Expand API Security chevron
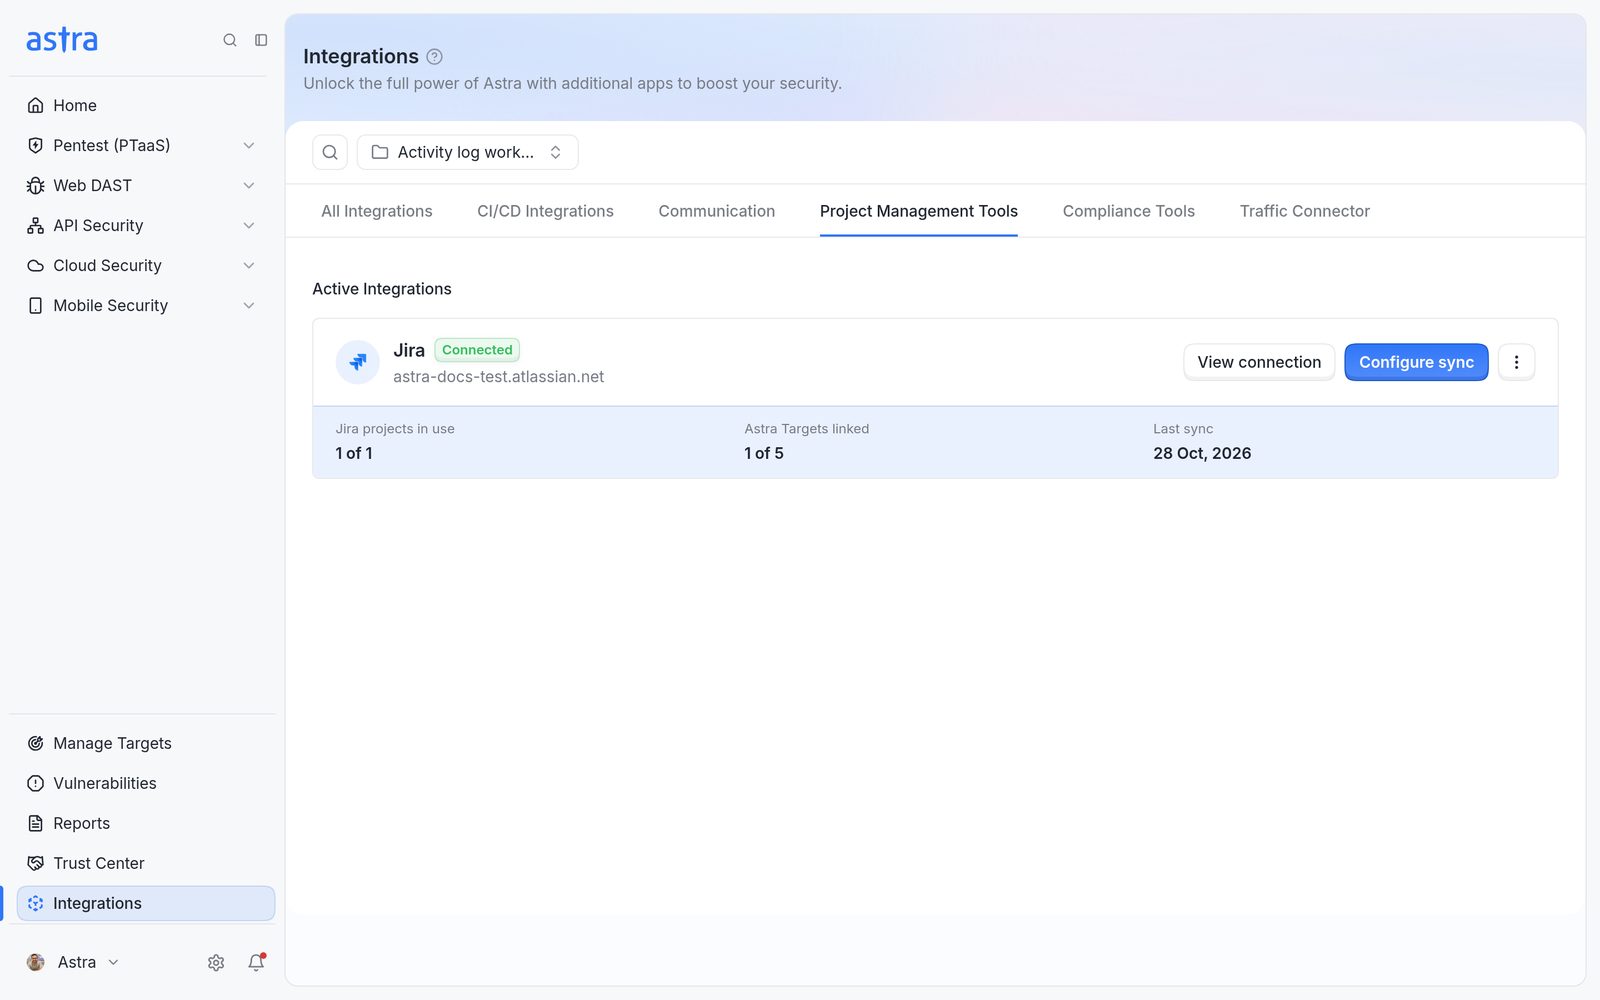1600x1000 pixels. [x=249, y=226]
